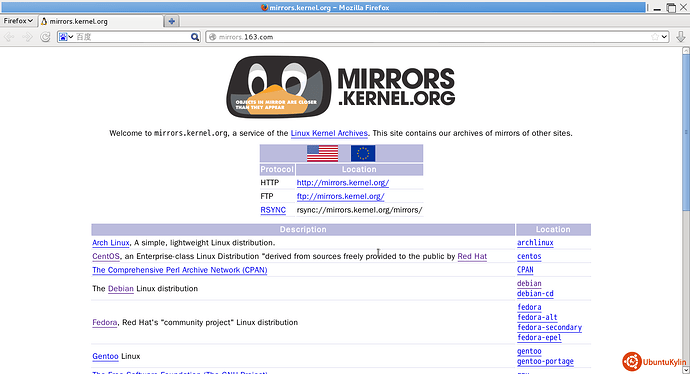
Task: Click the site identity globe icon
Action: pos(213,37)
